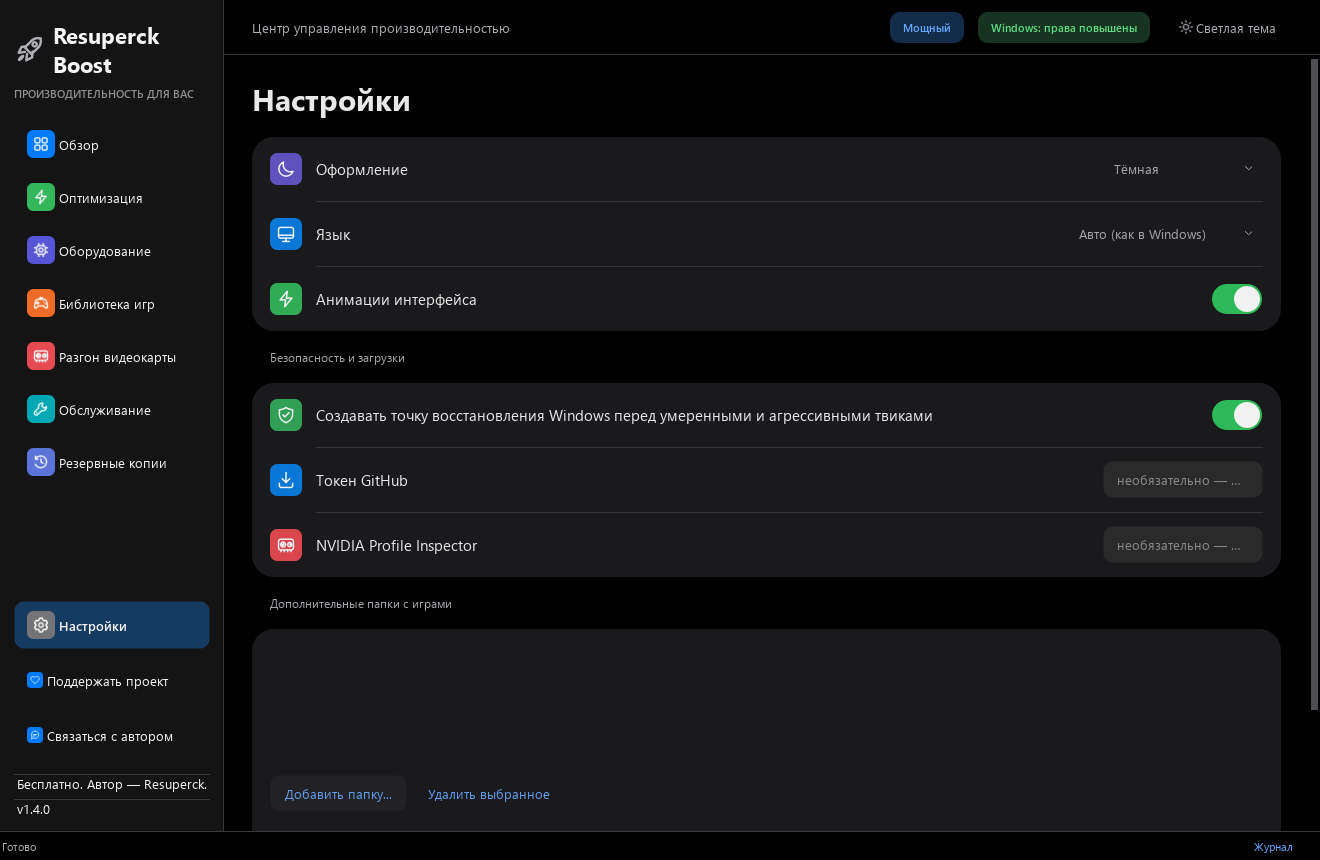Click the monitor icon beside Язык
Image resolution: width=1320 pixels, height=860 pixels.
click(286, 234)
